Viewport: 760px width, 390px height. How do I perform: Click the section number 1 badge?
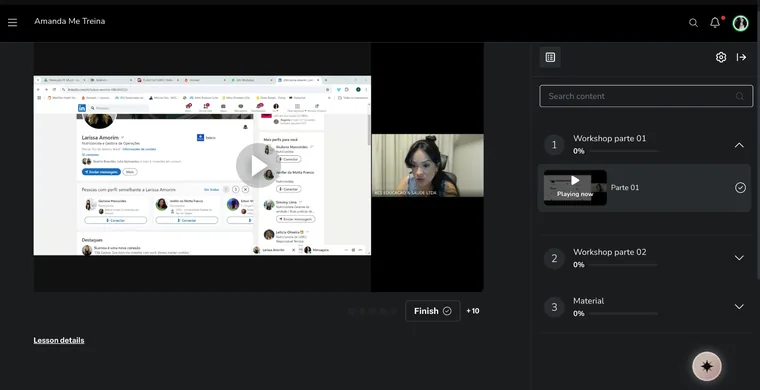click(554, 145)
